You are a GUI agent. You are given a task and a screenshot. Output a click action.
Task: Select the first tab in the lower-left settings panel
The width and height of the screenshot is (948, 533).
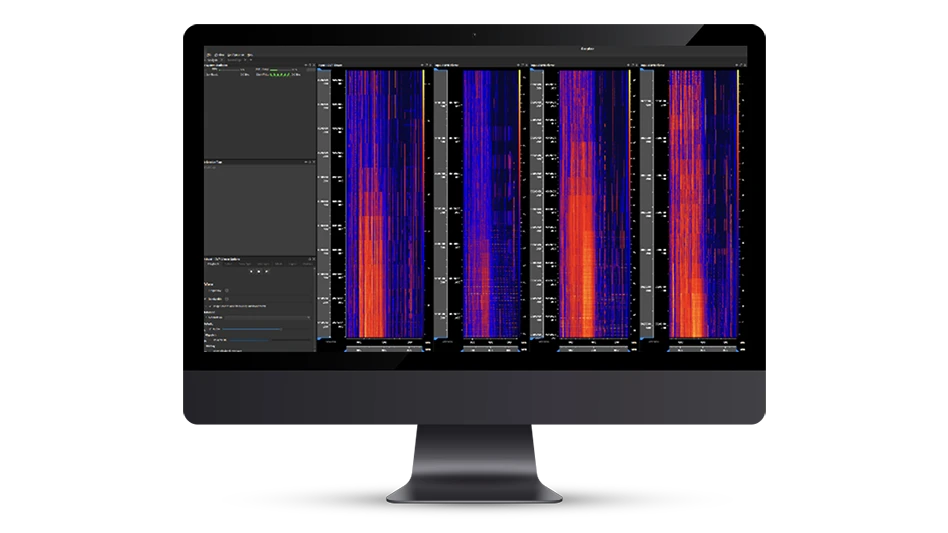tap(213, 263)
